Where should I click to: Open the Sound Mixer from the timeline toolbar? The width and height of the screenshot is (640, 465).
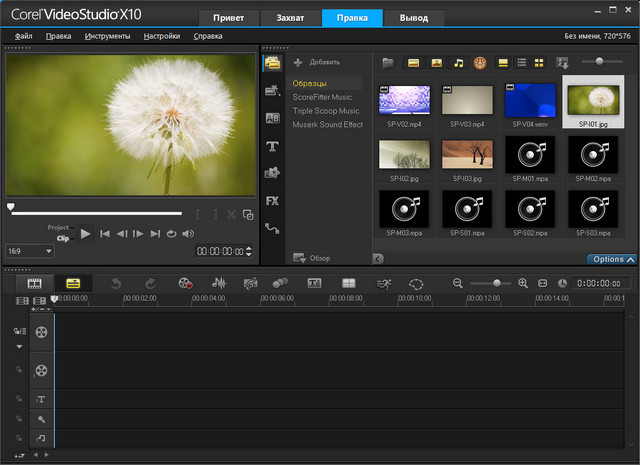(218, 284)
